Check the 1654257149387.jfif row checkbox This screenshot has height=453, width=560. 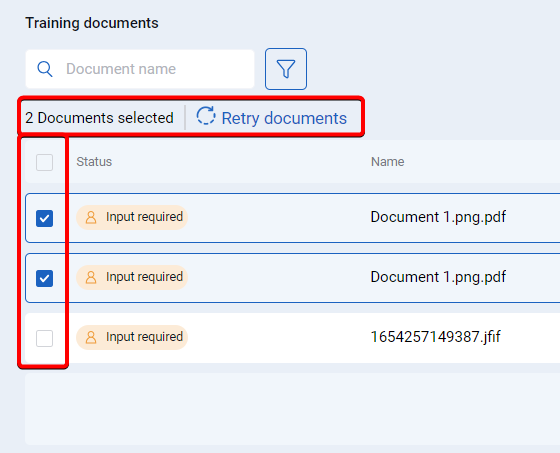45,338
